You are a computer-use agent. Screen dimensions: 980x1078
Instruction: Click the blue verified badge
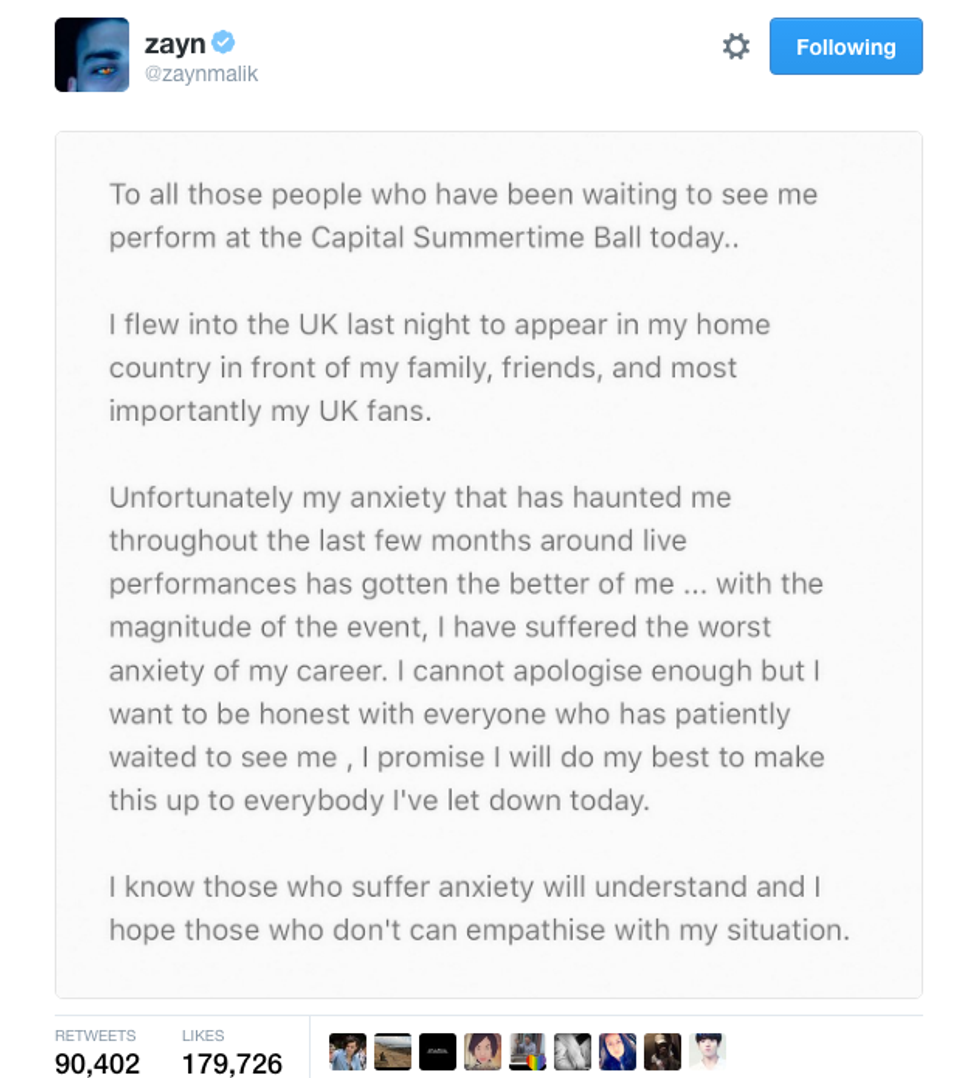click(x=225, y=42)
